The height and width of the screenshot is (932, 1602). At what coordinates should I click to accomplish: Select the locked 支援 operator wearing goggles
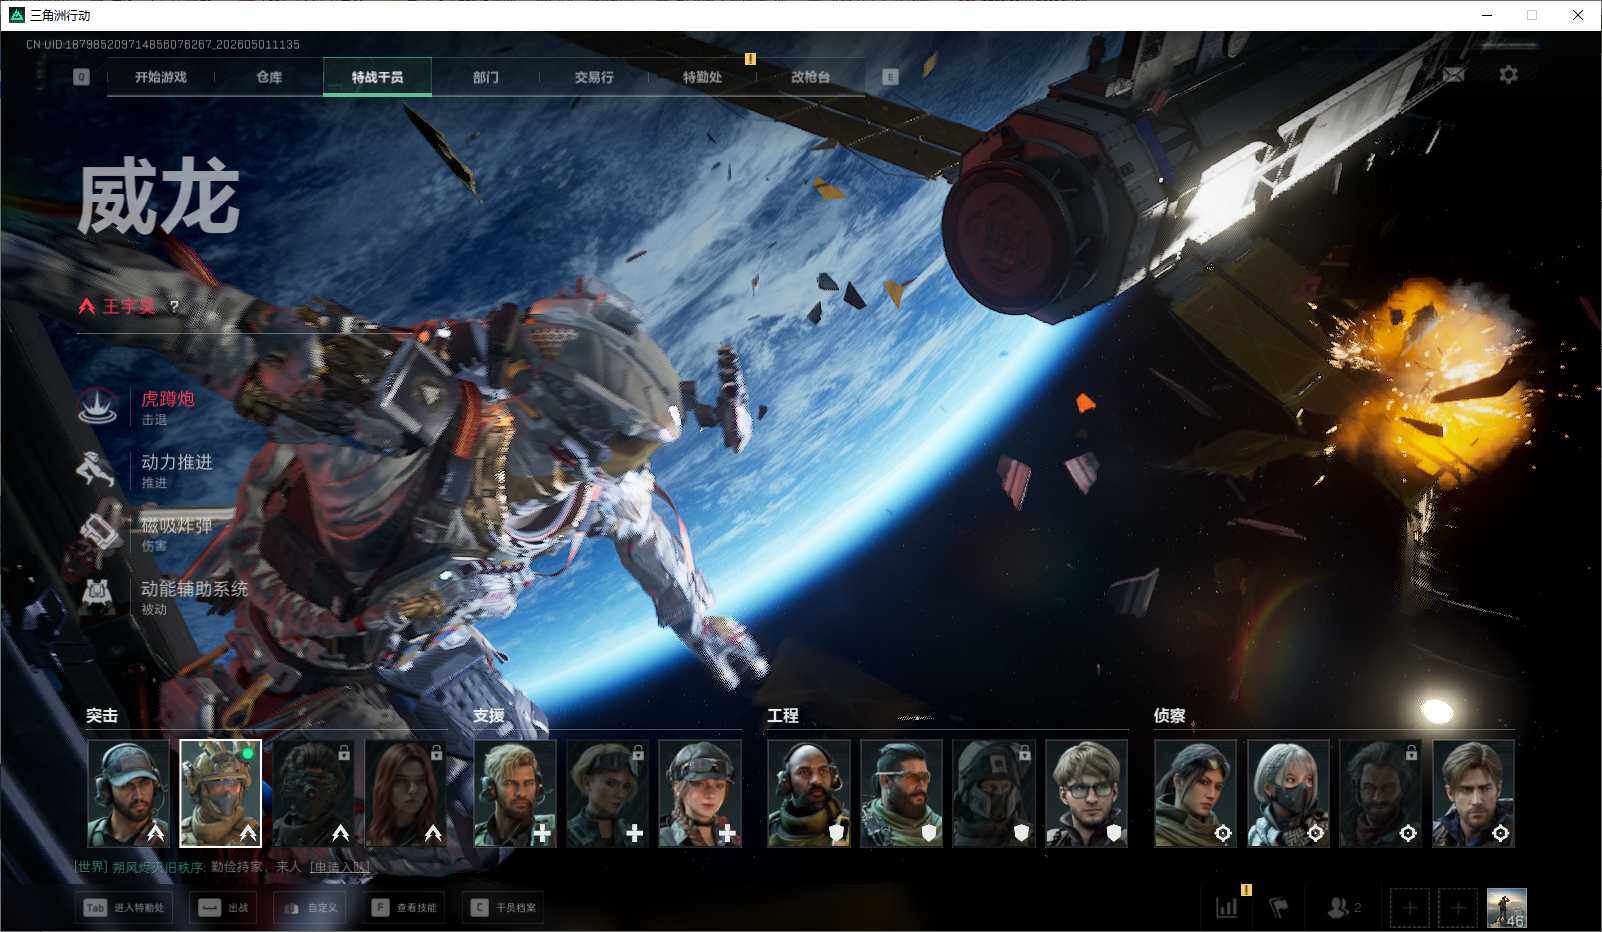click(608, 793)
